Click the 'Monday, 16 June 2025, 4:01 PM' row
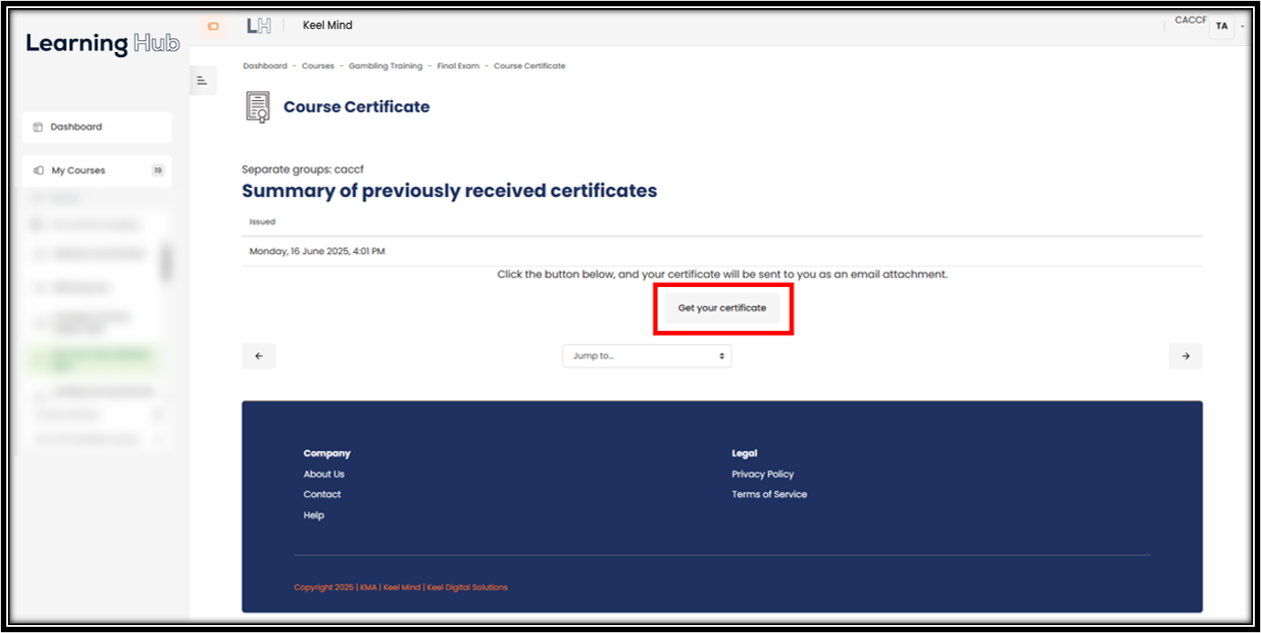 (722, 251)
